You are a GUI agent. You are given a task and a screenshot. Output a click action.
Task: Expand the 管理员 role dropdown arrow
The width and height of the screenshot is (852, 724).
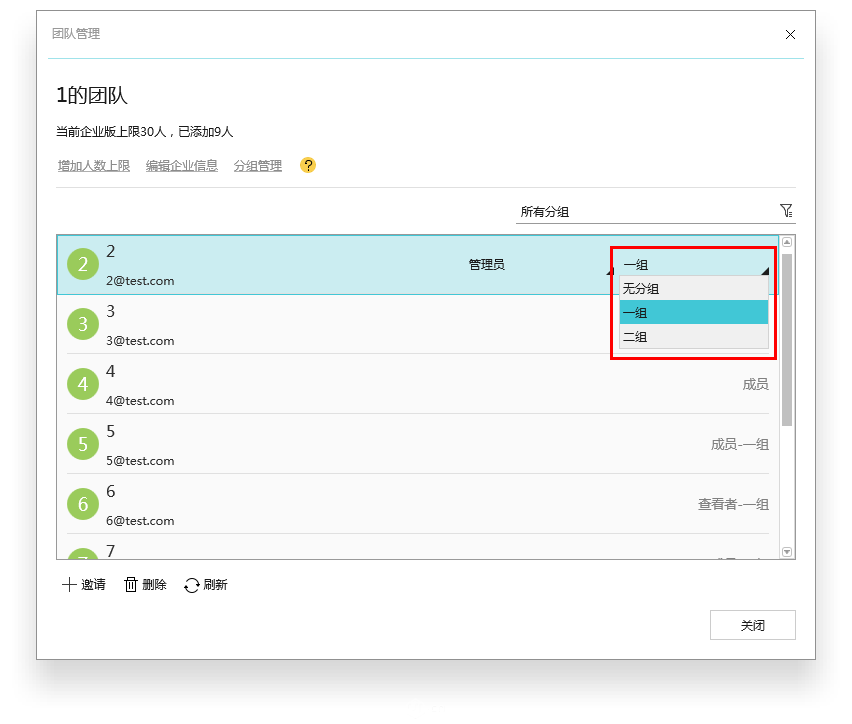(x=610, y=271)
